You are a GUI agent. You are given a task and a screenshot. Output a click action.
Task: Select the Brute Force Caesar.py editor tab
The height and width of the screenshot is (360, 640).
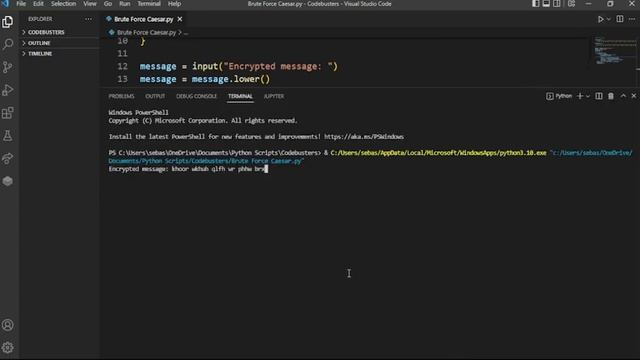pos(143,19)
